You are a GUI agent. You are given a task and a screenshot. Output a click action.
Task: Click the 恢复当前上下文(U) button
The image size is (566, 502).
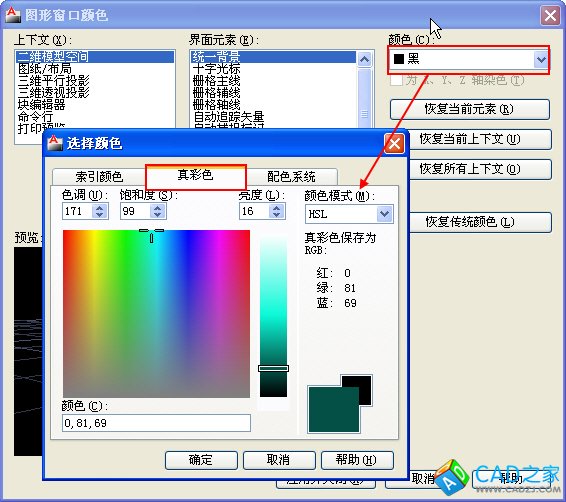click(x=480, y=139)
